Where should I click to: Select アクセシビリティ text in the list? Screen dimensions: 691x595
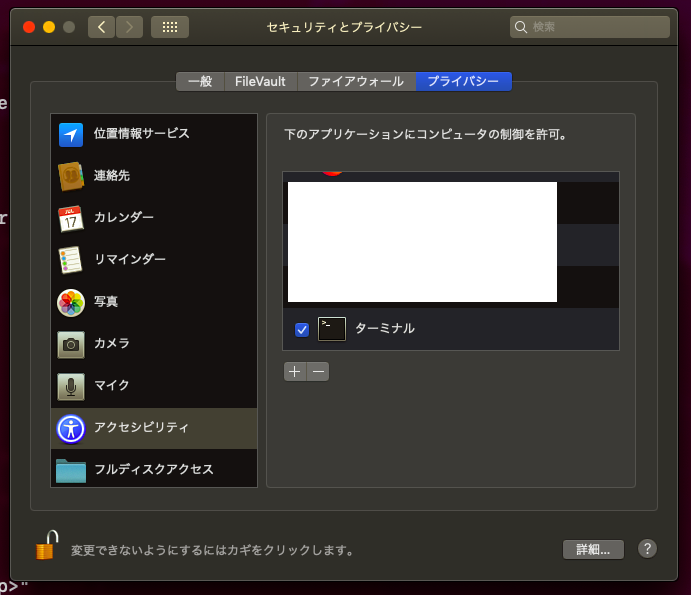(141, 427)
